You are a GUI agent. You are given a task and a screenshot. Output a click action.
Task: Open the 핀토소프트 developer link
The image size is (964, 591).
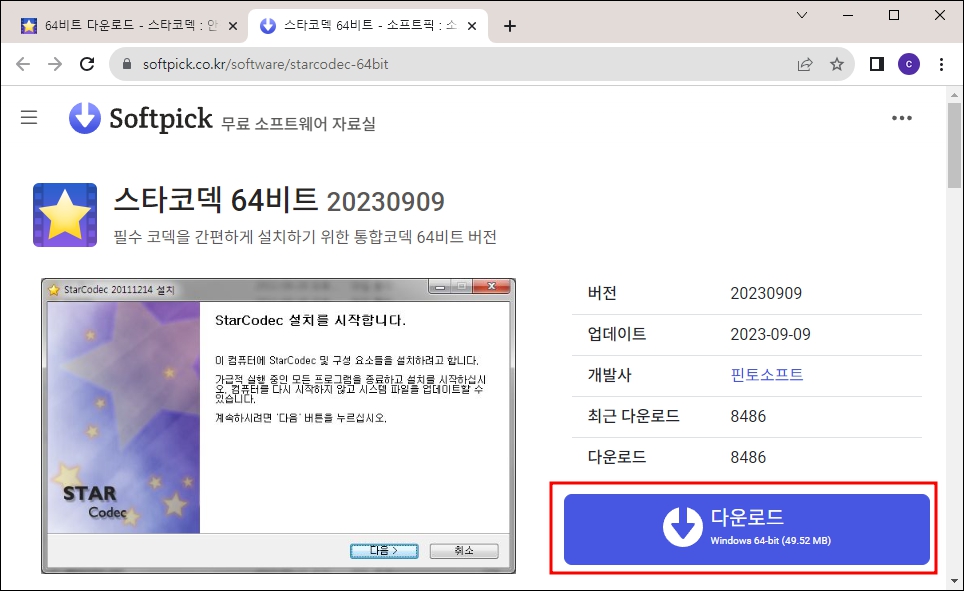[x=767, y=375]
